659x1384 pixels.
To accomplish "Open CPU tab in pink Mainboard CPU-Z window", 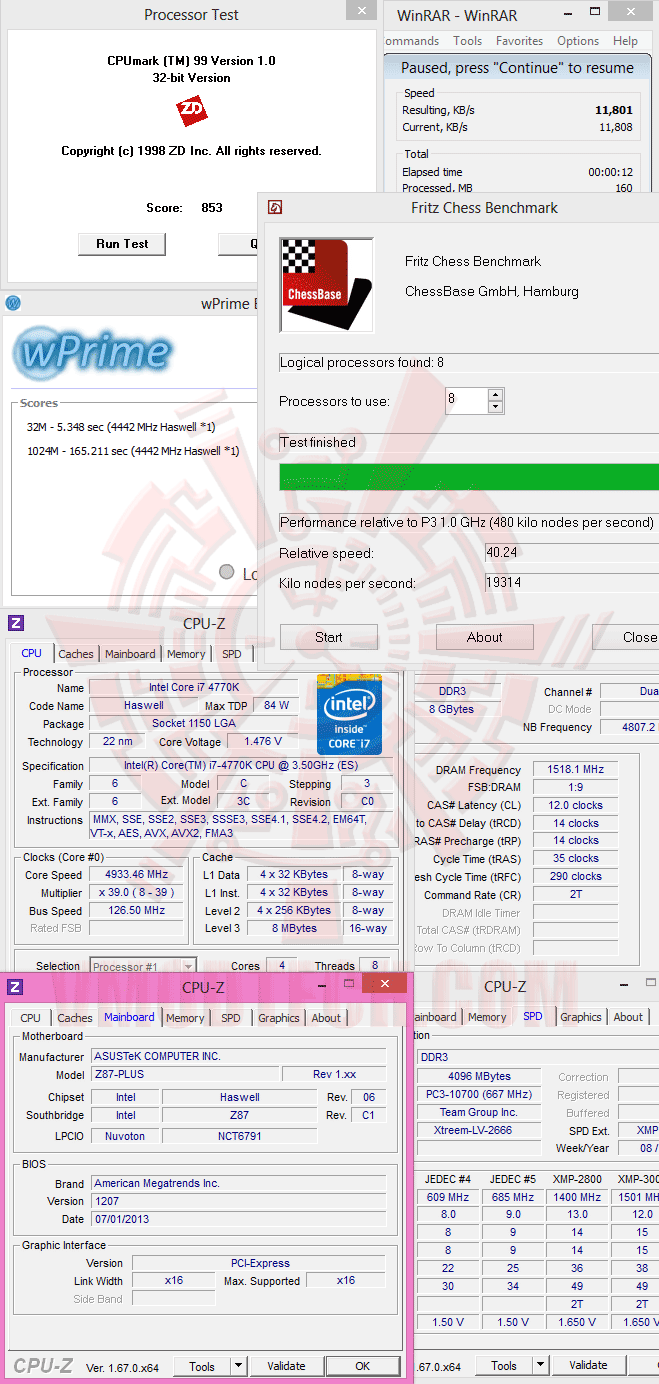I will pos(31,1018).
